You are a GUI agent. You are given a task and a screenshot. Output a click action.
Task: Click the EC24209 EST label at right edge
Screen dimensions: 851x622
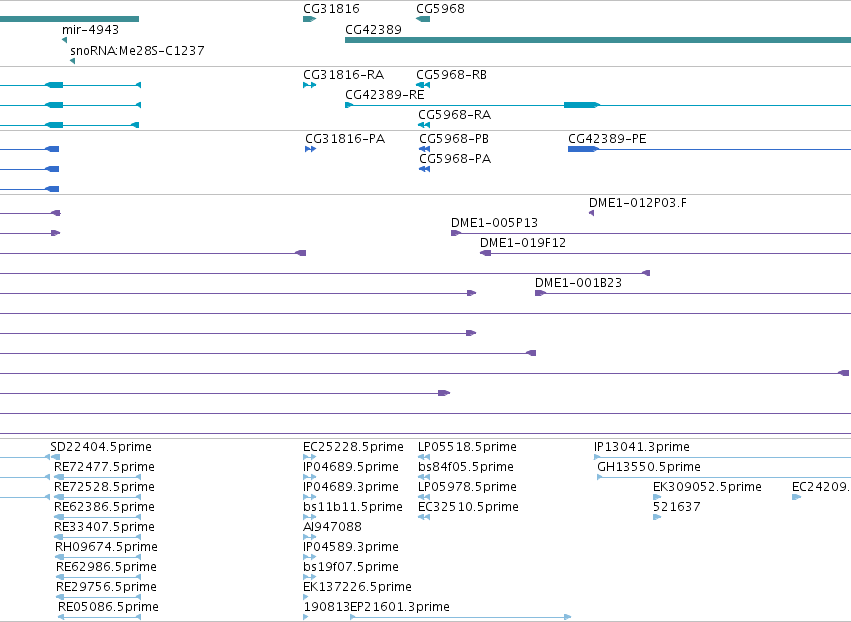[x=821, y=487]
